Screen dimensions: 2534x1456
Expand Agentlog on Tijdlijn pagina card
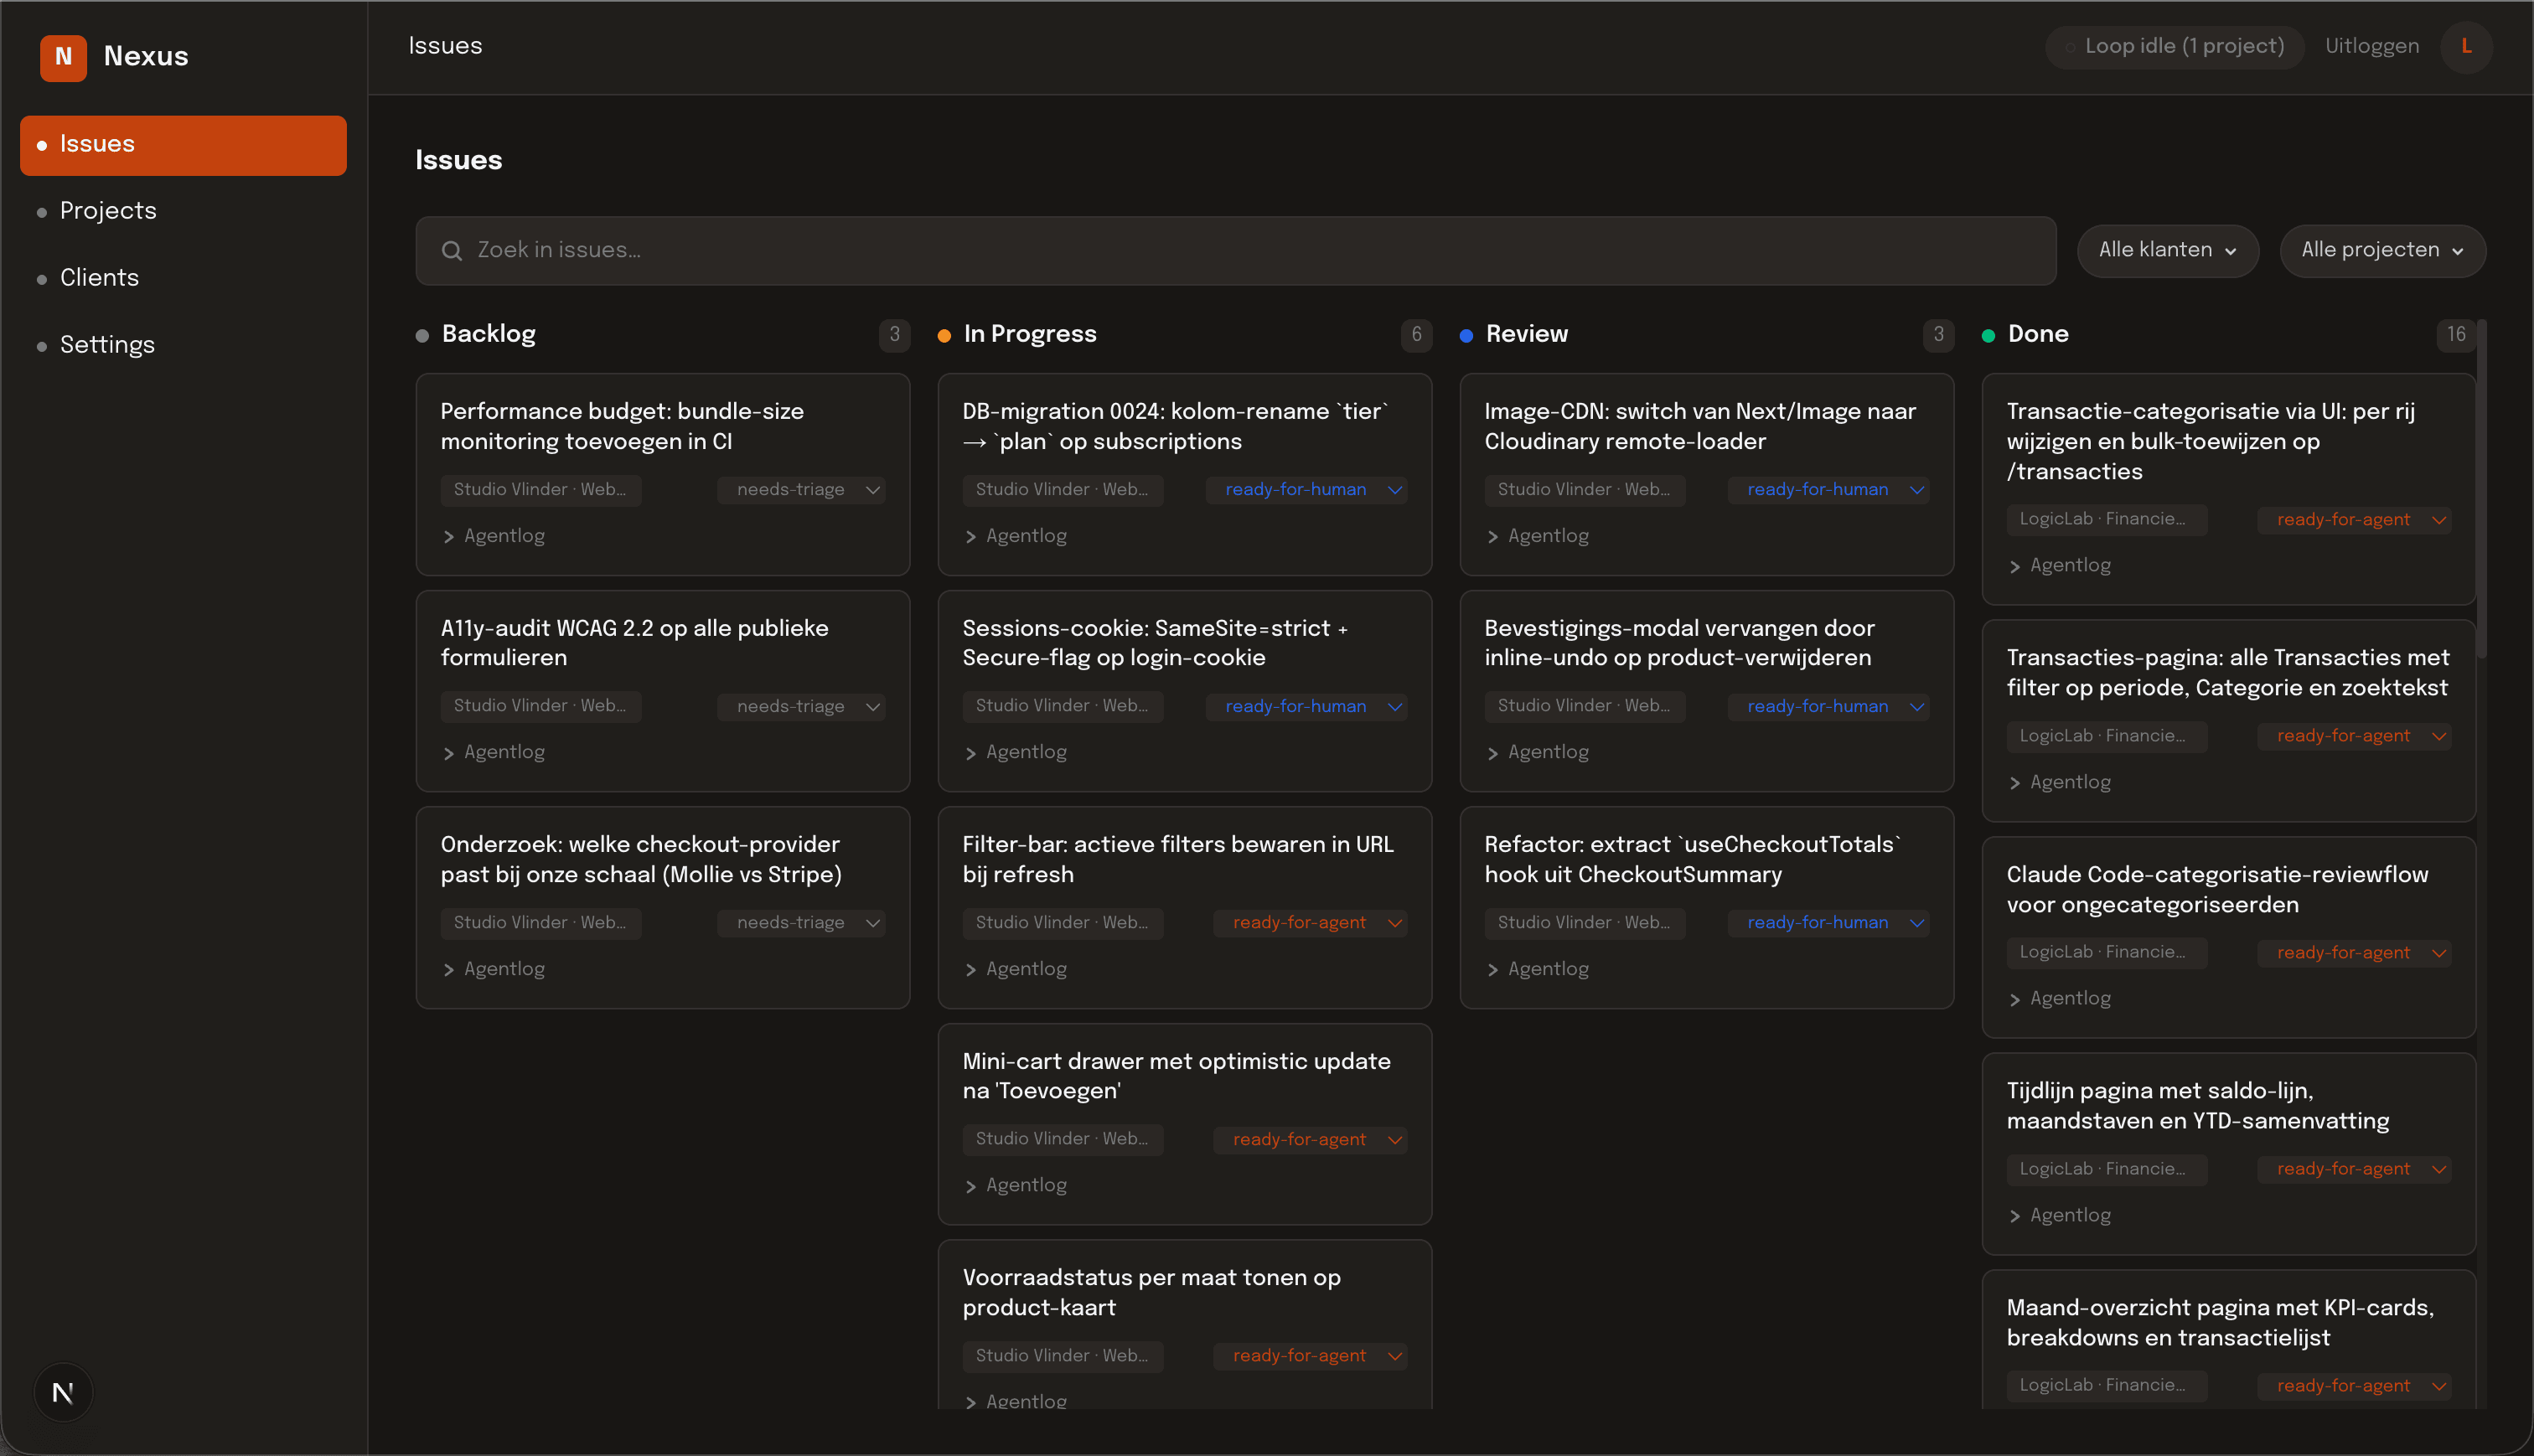click(x=2060, y=1216)
